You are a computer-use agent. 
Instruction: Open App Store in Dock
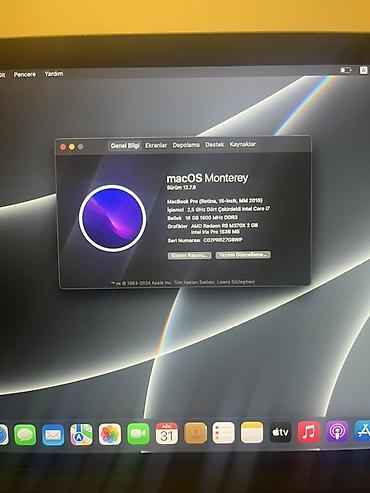click(x=363, y=430)
